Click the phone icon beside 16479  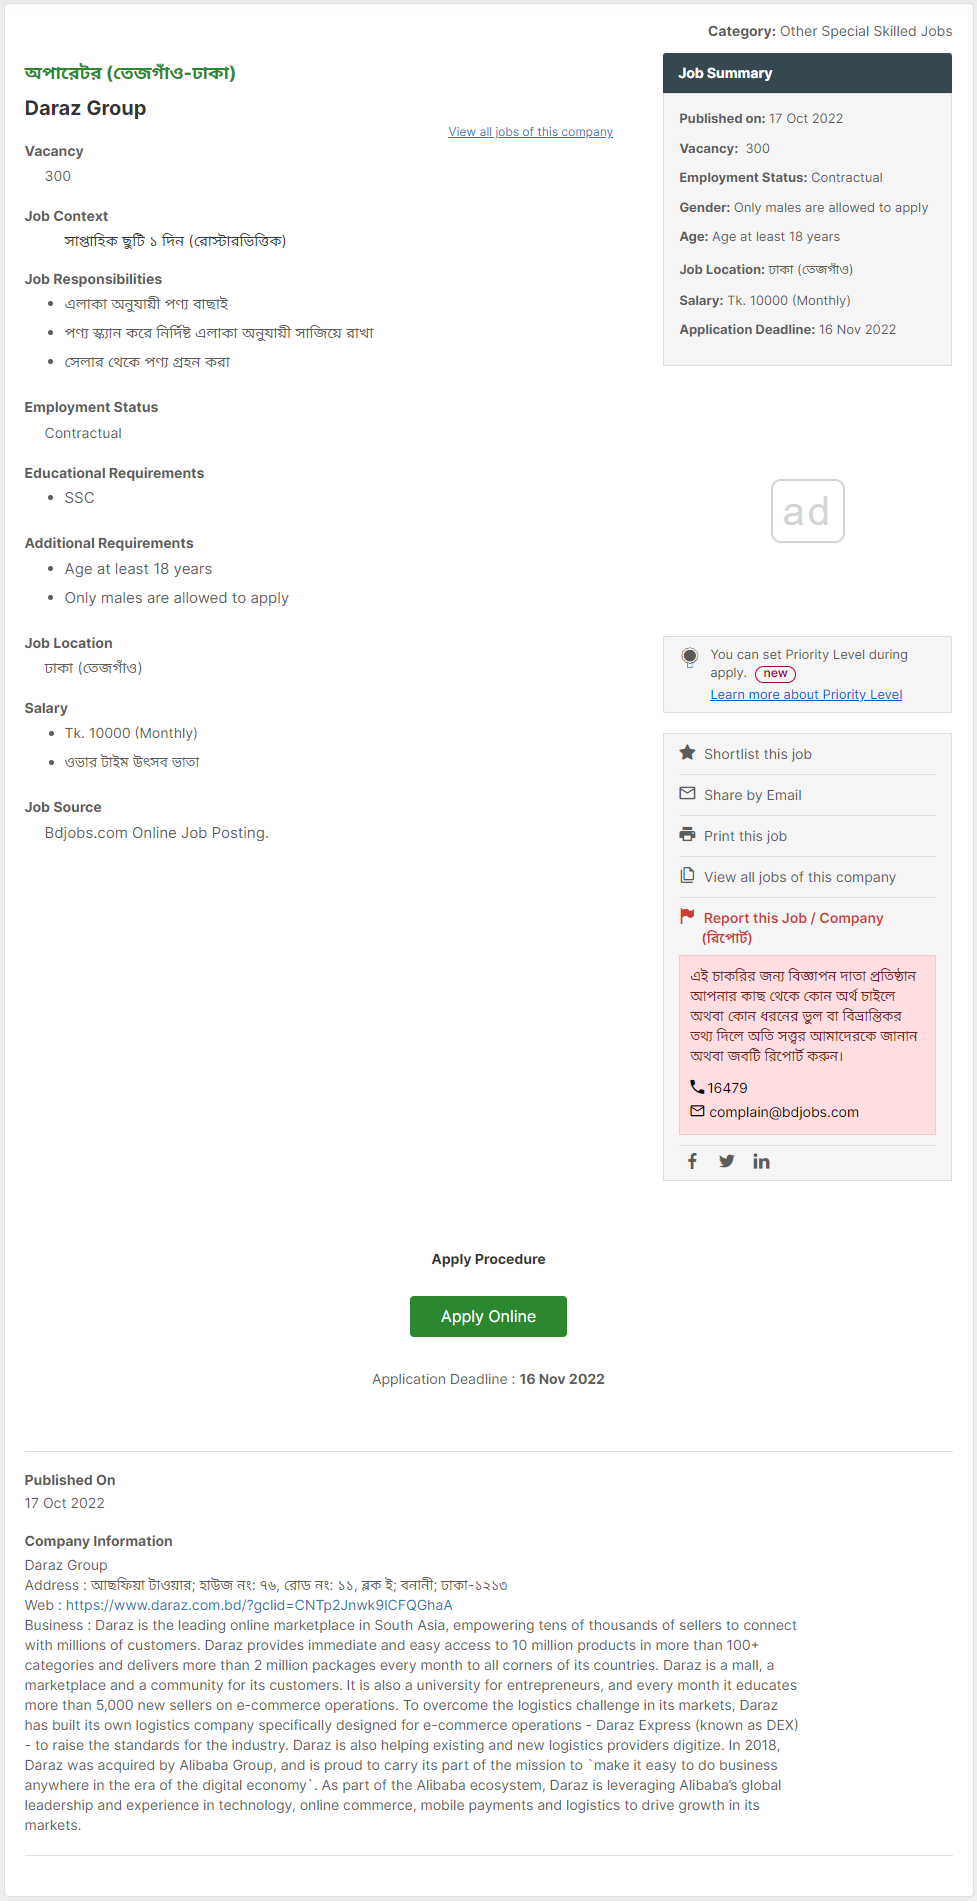pyautogui.click(x=697, y=1087)
